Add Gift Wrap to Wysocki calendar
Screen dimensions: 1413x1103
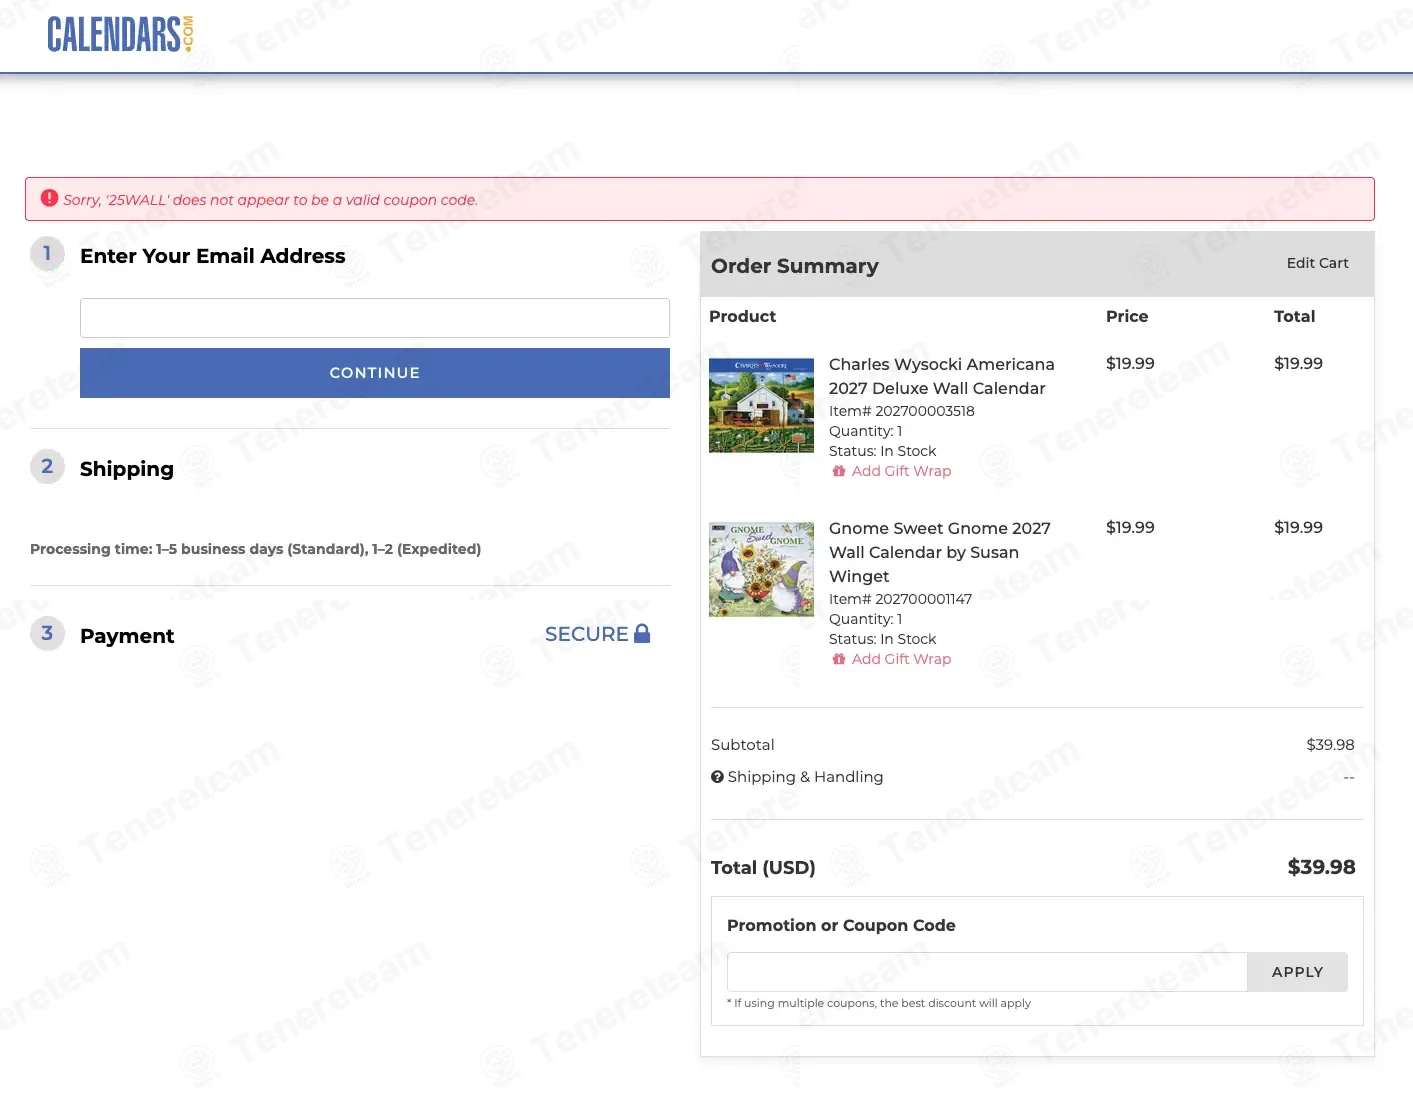(901, 471)
